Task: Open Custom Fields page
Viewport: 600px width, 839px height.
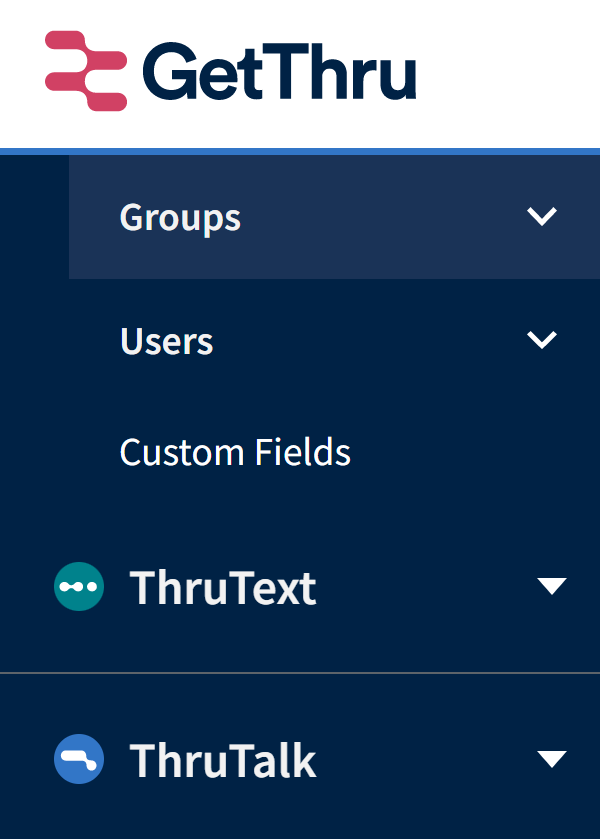Action: 235,452
